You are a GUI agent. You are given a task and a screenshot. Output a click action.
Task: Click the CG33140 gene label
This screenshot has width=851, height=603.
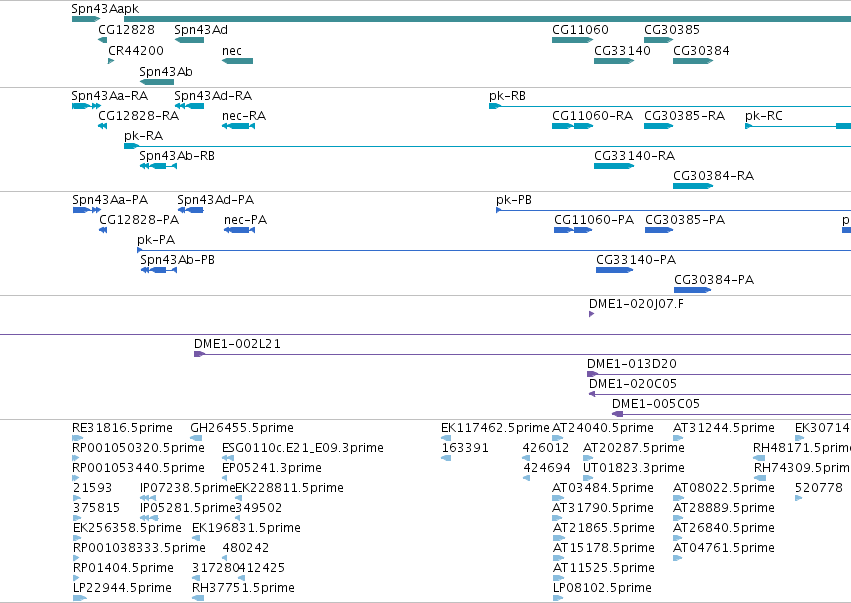(622, 51)
